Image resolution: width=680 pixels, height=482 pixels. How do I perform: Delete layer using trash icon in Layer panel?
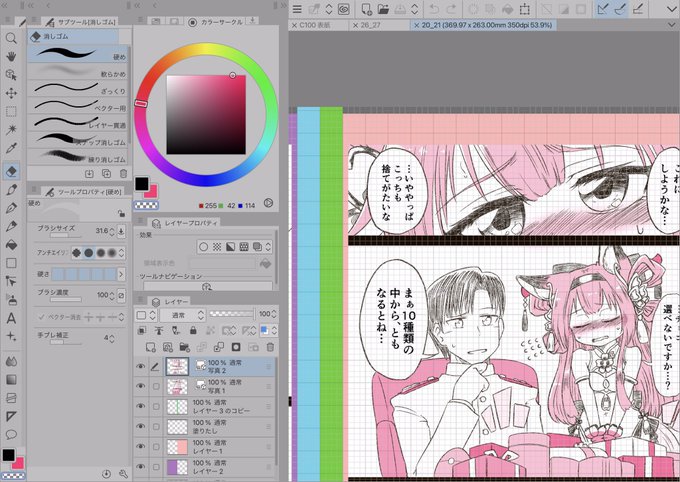click(x=270, y=347)
